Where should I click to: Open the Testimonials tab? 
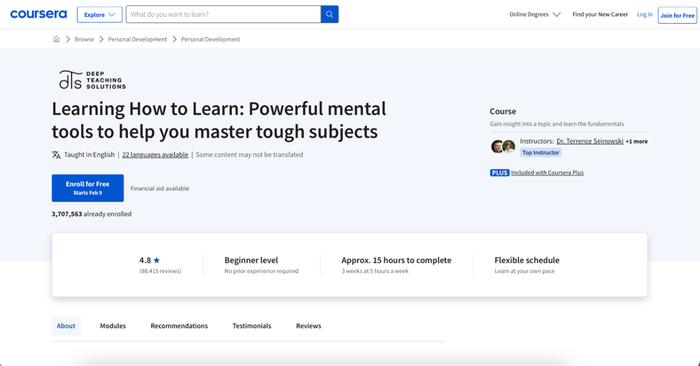(x=252, y=326)
